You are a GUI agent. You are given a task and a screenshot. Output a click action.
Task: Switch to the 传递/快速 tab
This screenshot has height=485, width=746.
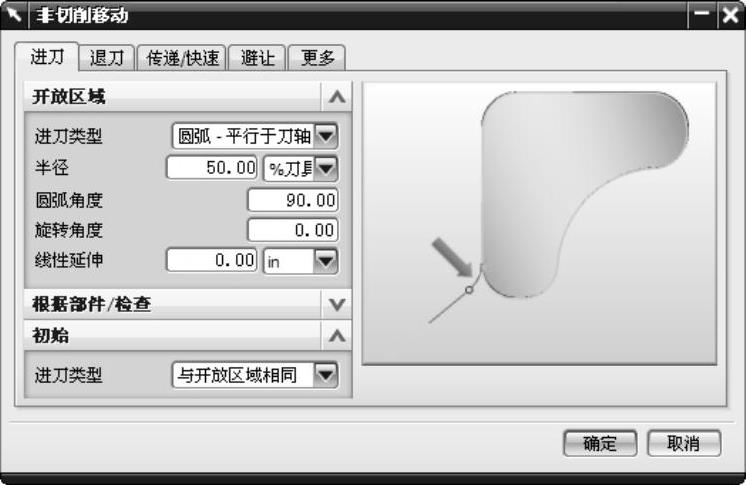point(182,58)
